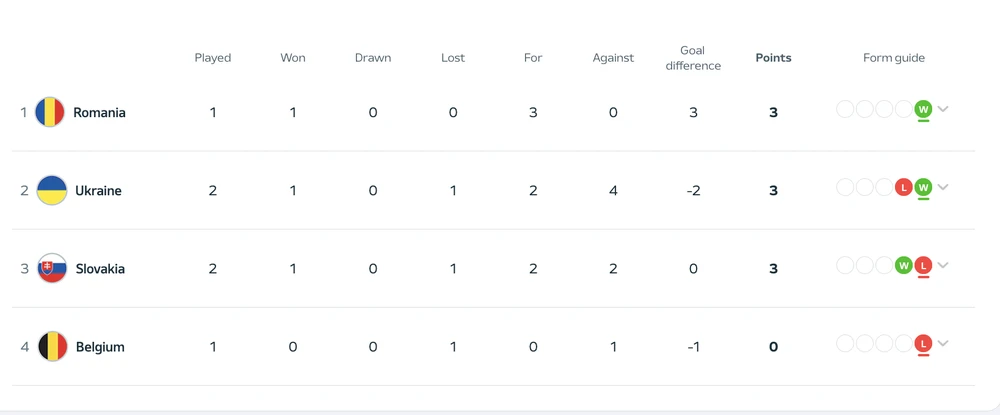Expand Slovakia's row details chevron
Image resolution: width=1000 pixels, height=415 pixels.
tap(943, 265)
